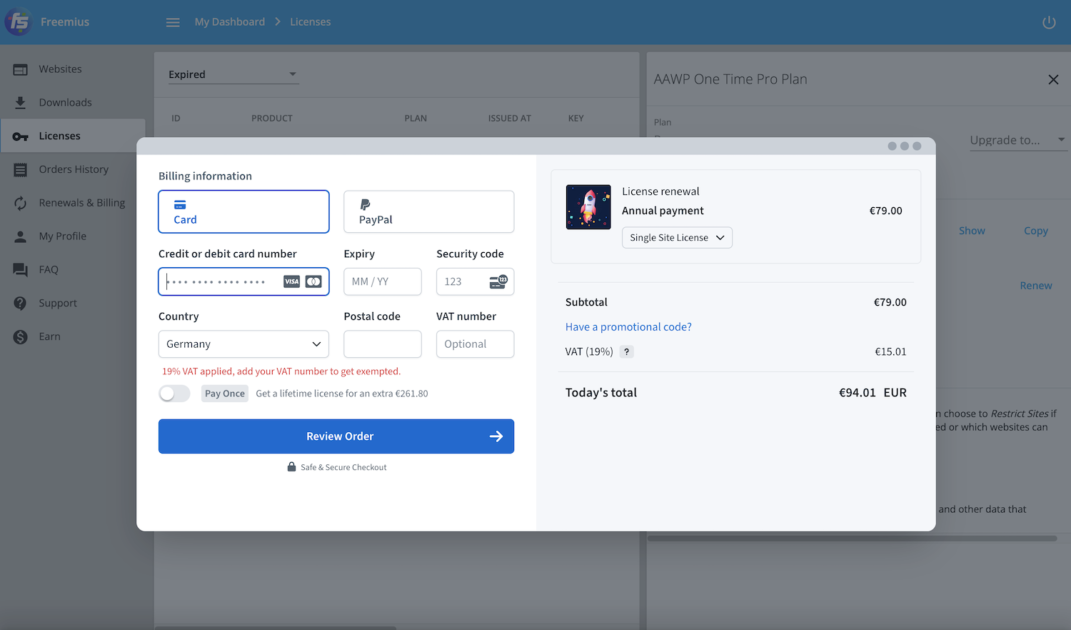Click the power logout icon
This screenshot has height=630, width=1071.
1048,23
